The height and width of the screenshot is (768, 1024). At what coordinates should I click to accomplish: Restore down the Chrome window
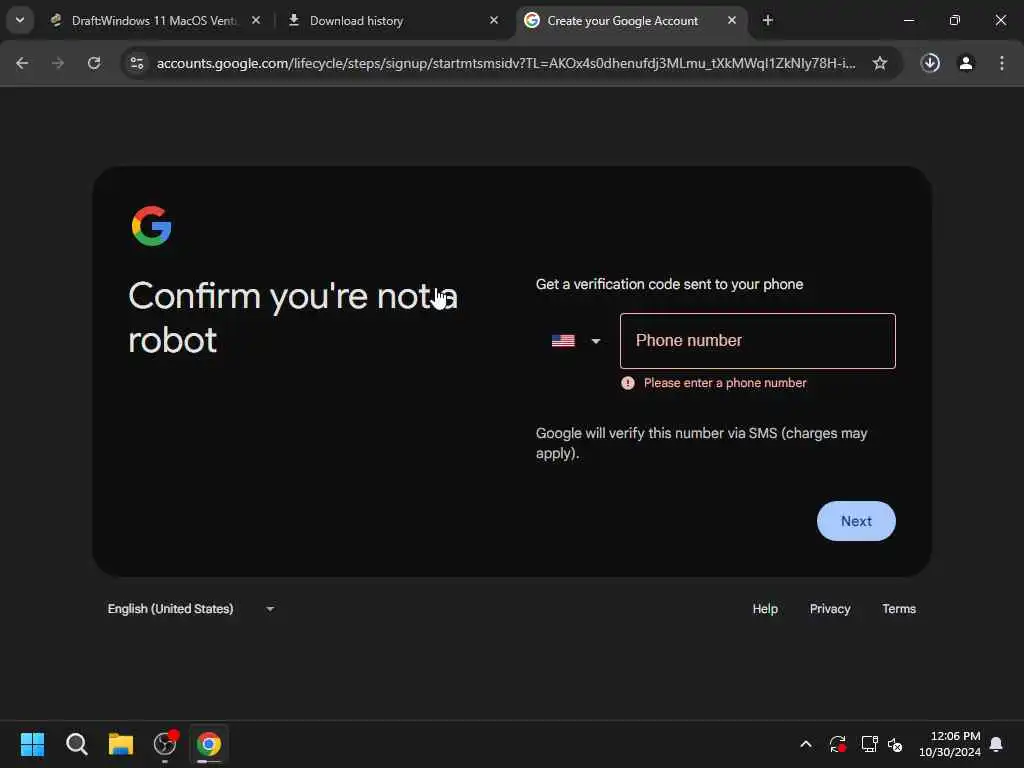(x=955, y=20)
